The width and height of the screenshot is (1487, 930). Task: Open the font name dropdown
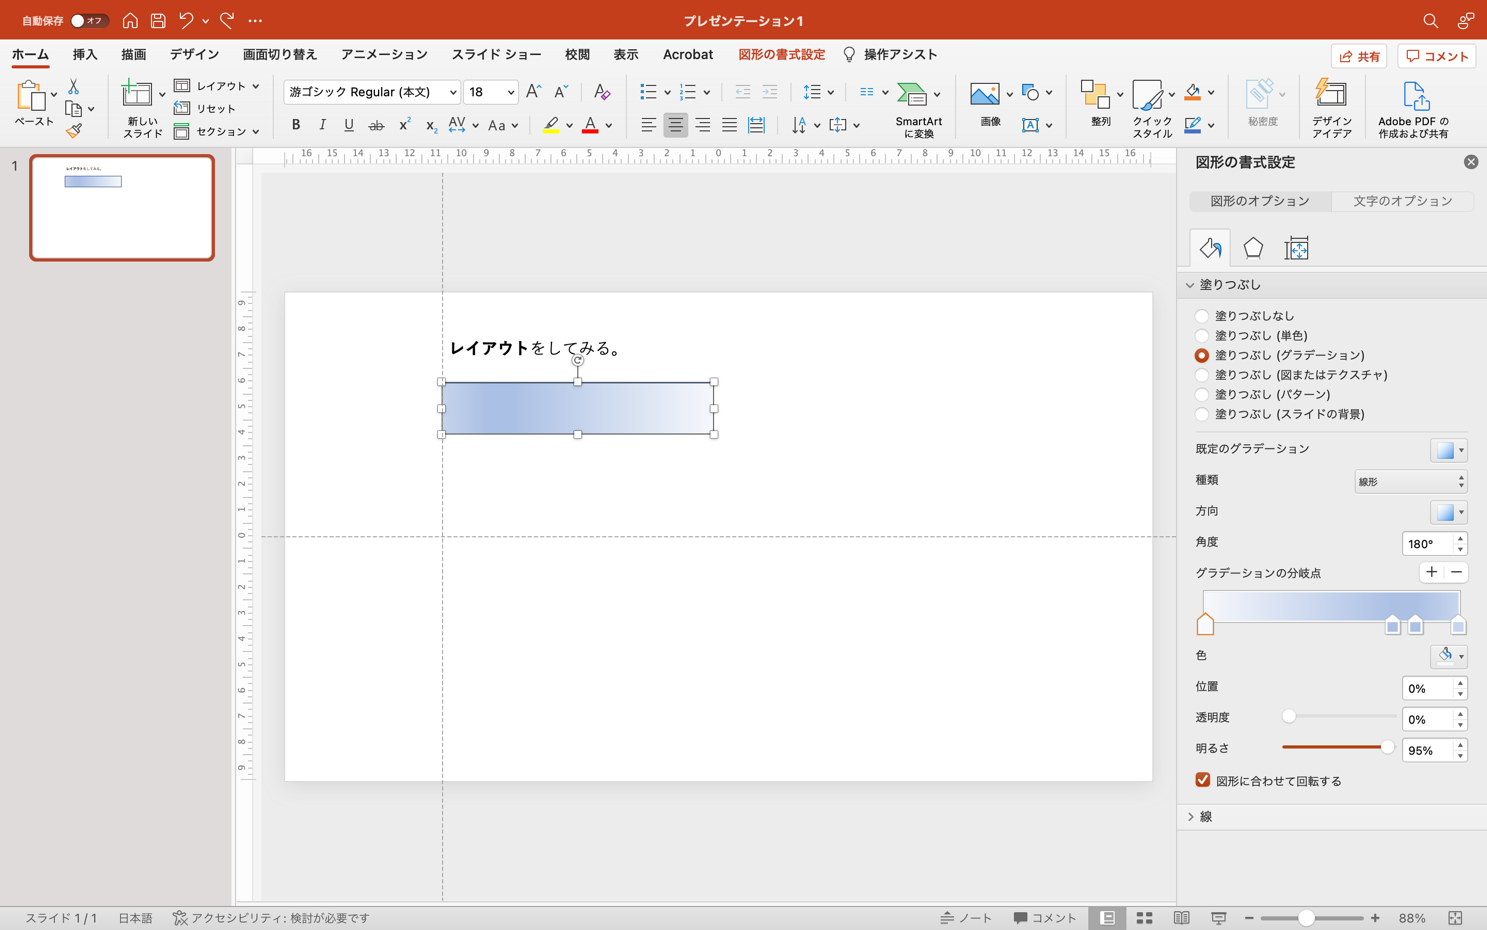click(452, 92)
